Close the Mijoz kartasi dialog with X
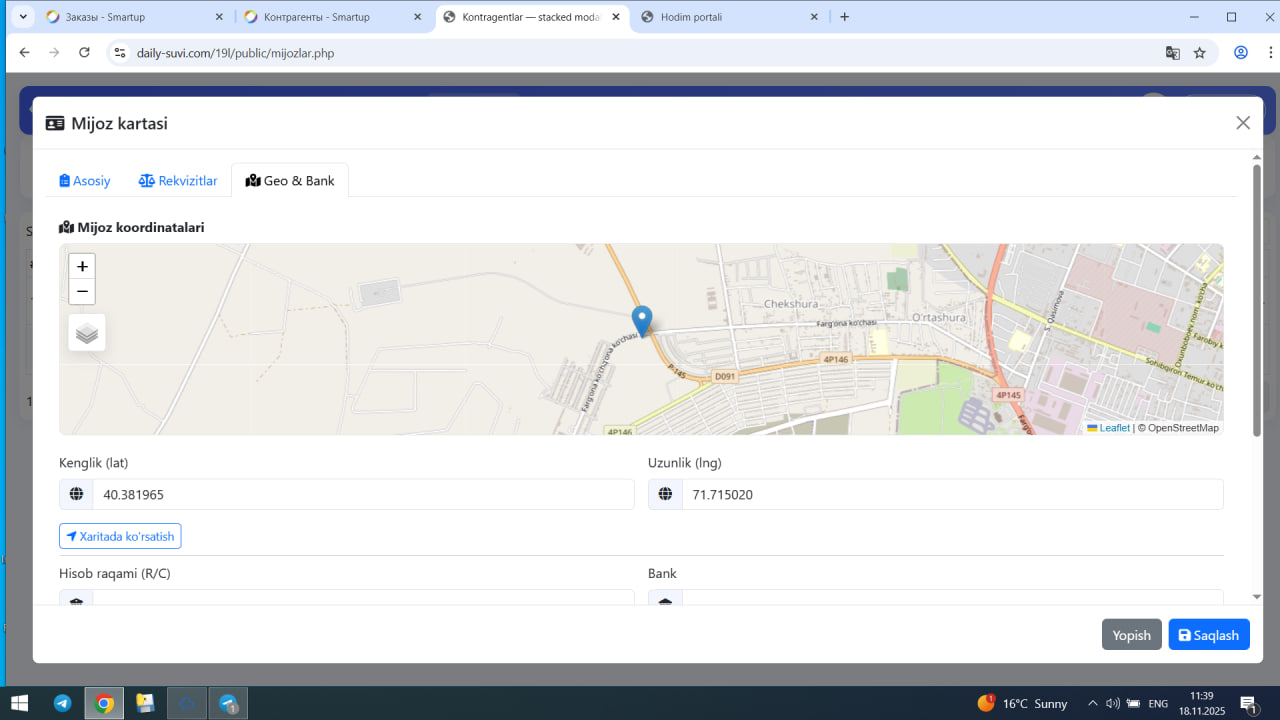Viewport: 1280px width, 720px height. tap(1243, 123)
